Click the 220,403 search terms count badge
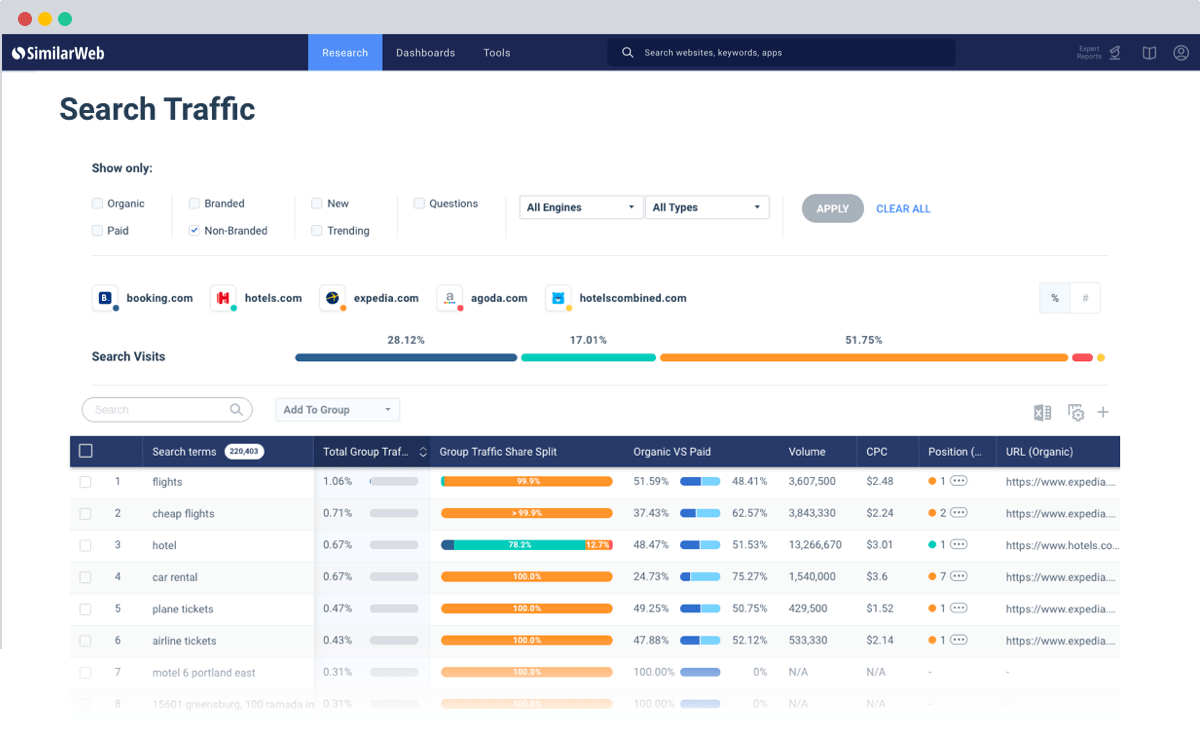Image resolution: width=1200 pixels, height=730 pixels. tap(244, 451)
